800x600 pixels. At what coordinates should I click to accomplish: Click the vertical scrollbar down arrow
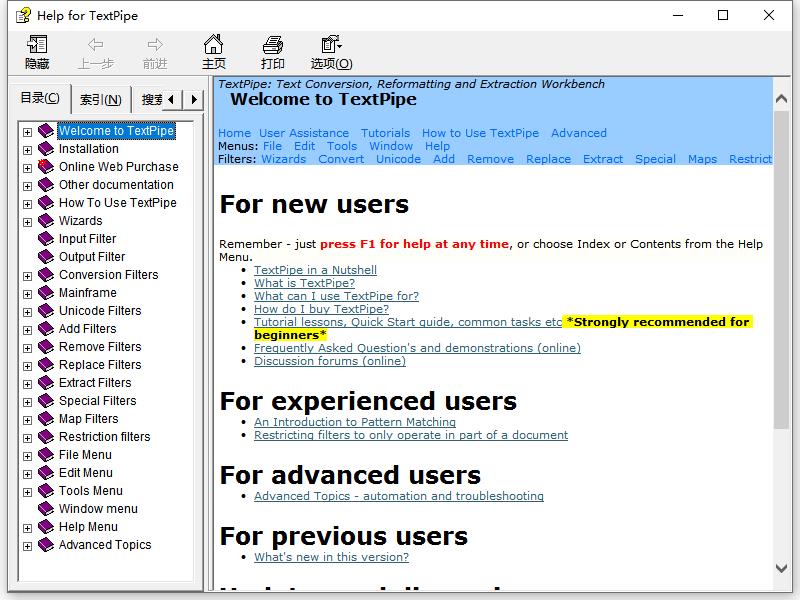click(783, 568)
